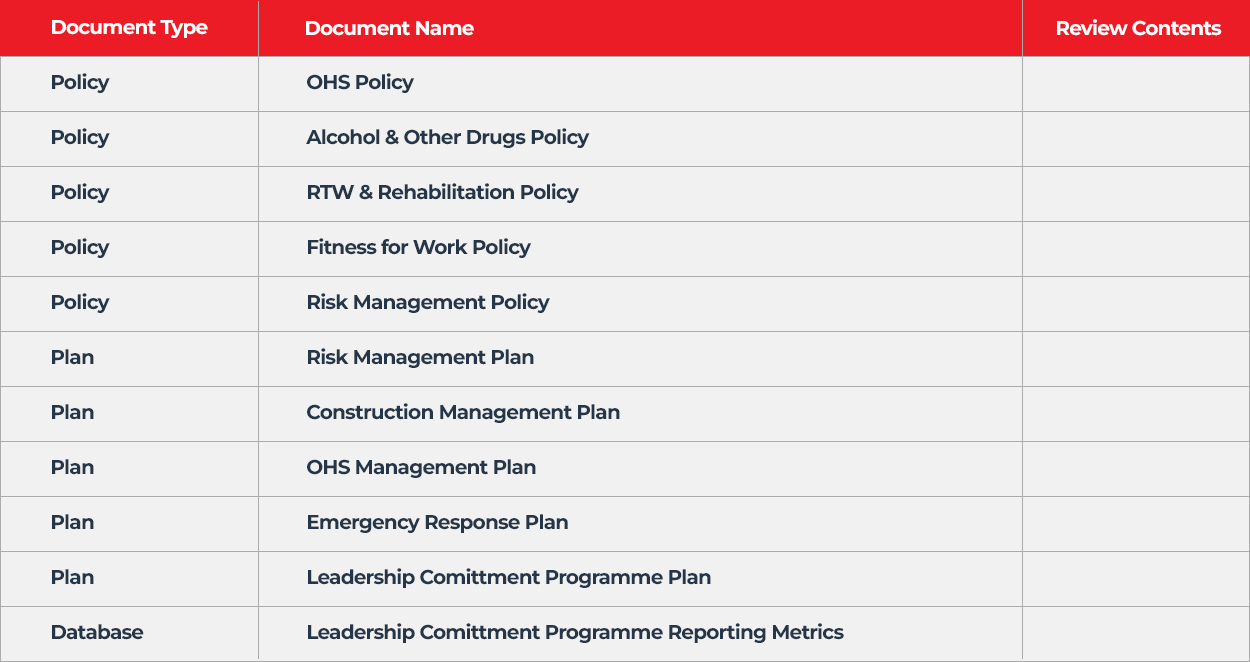
Task: Click the OHS Management Plan name
Action: tap(421, 468)
